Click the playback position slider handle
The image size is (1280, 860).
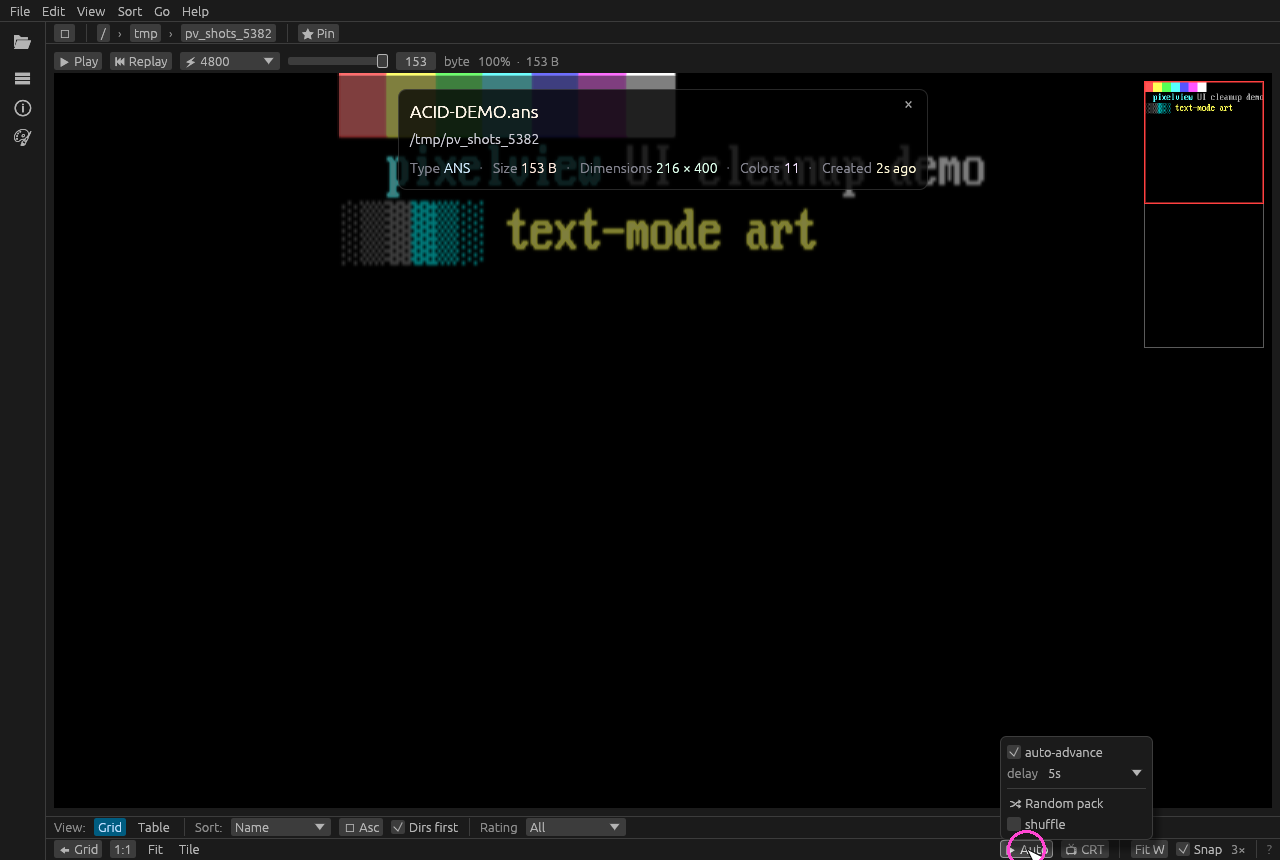pyautogui.click(x=382, y=62)
